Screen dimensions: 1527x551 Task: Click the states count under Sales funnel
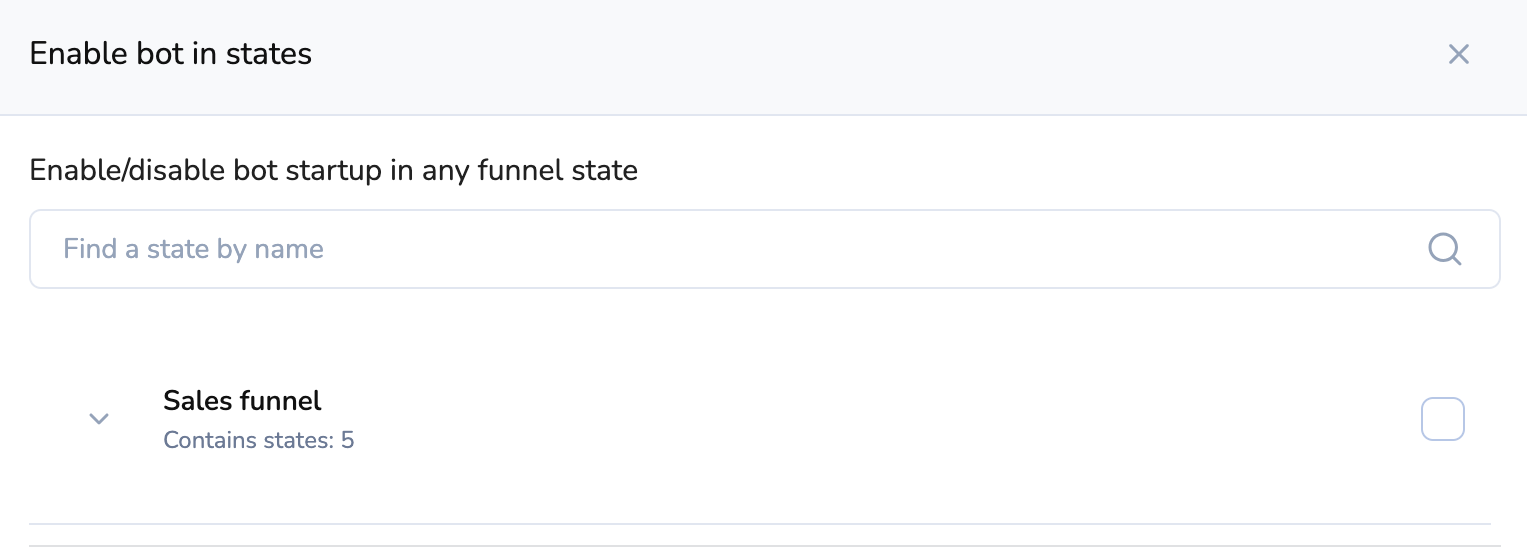[258, 440]
